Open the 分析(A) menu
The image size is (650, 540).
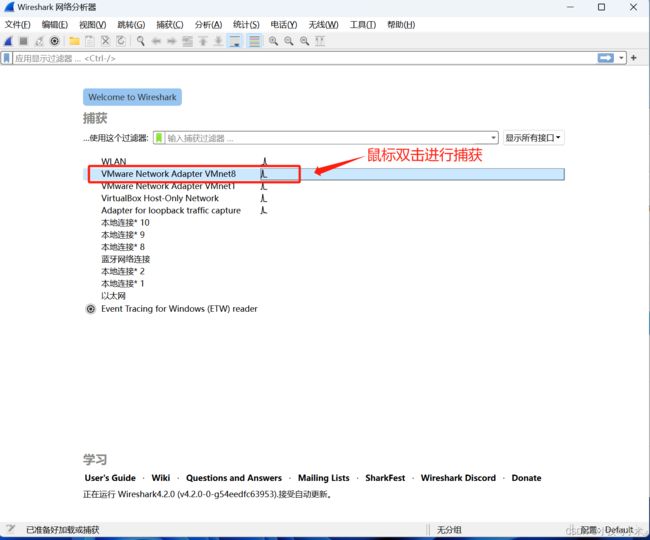pos(208,25)
